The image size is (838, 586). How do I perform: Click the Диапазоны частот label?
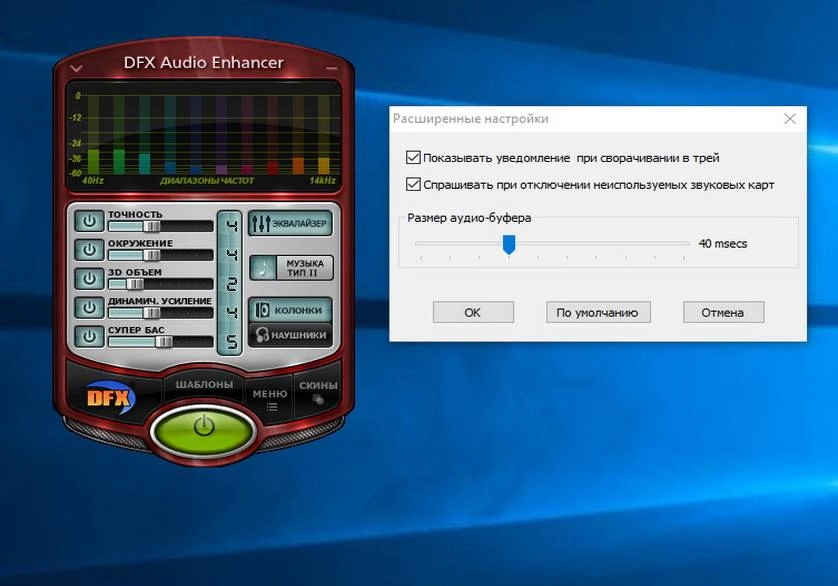207,181
